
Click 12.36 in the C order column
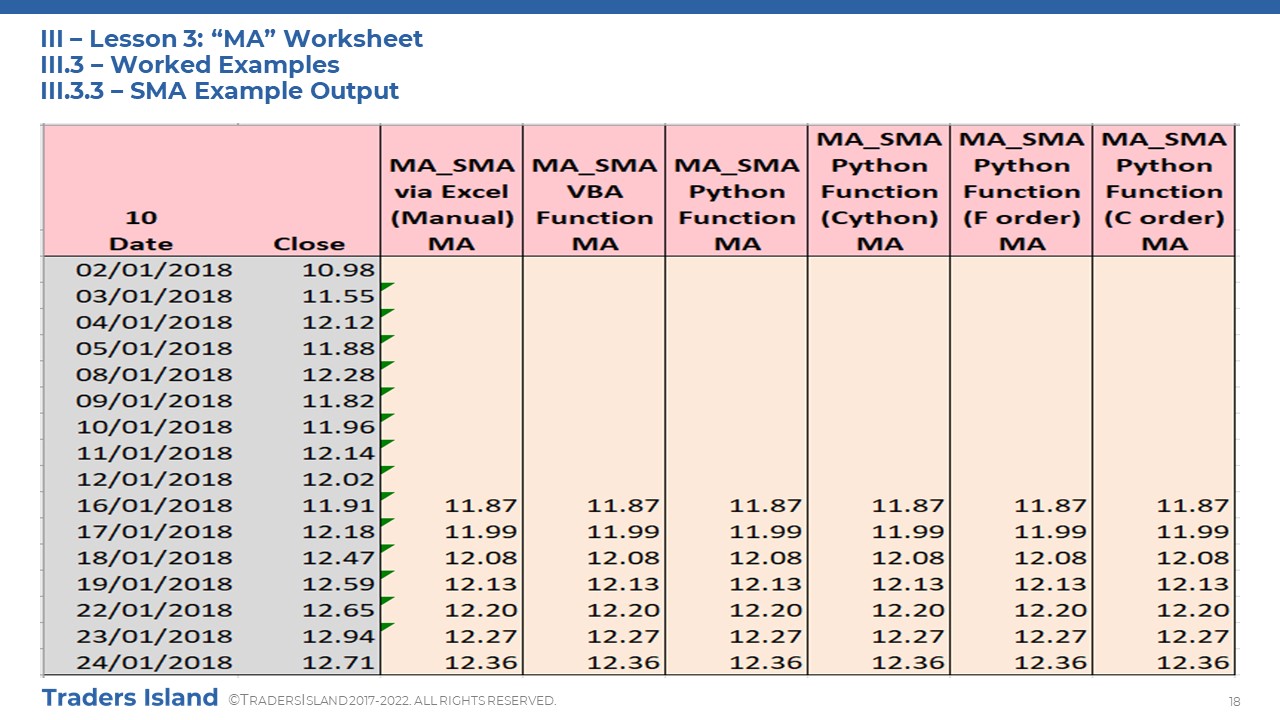1193,662
